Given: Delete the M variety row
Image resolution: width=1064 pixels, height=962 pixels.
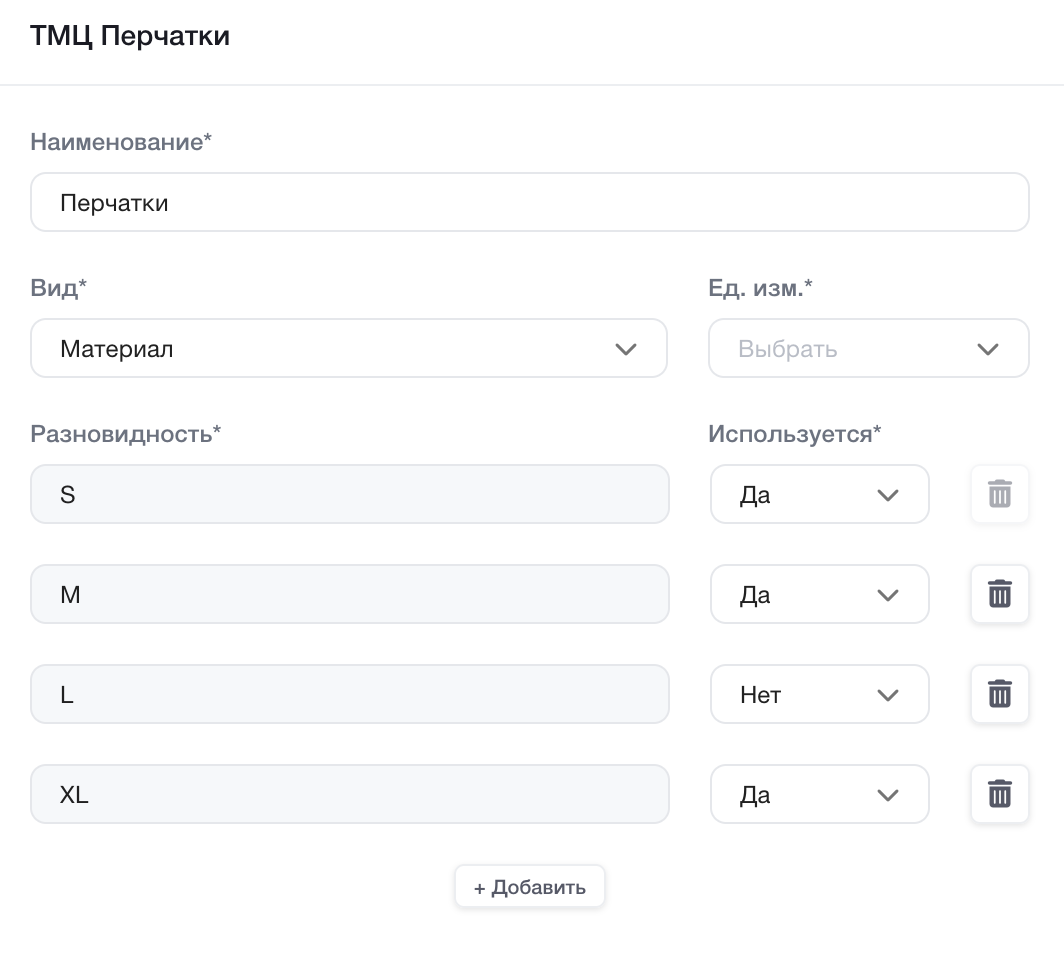Looking at the screenshot, I should coord(1000,594).
